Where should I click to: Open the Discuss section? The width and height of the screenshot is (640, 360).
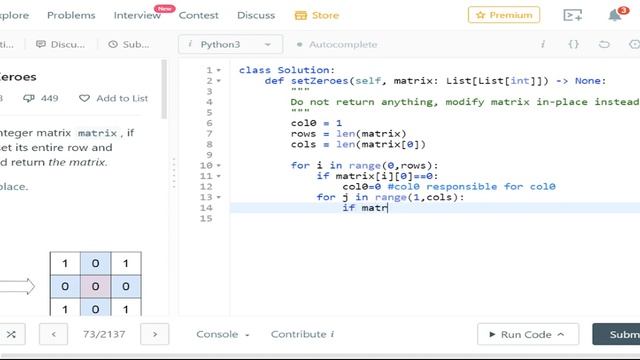point(256,16)
